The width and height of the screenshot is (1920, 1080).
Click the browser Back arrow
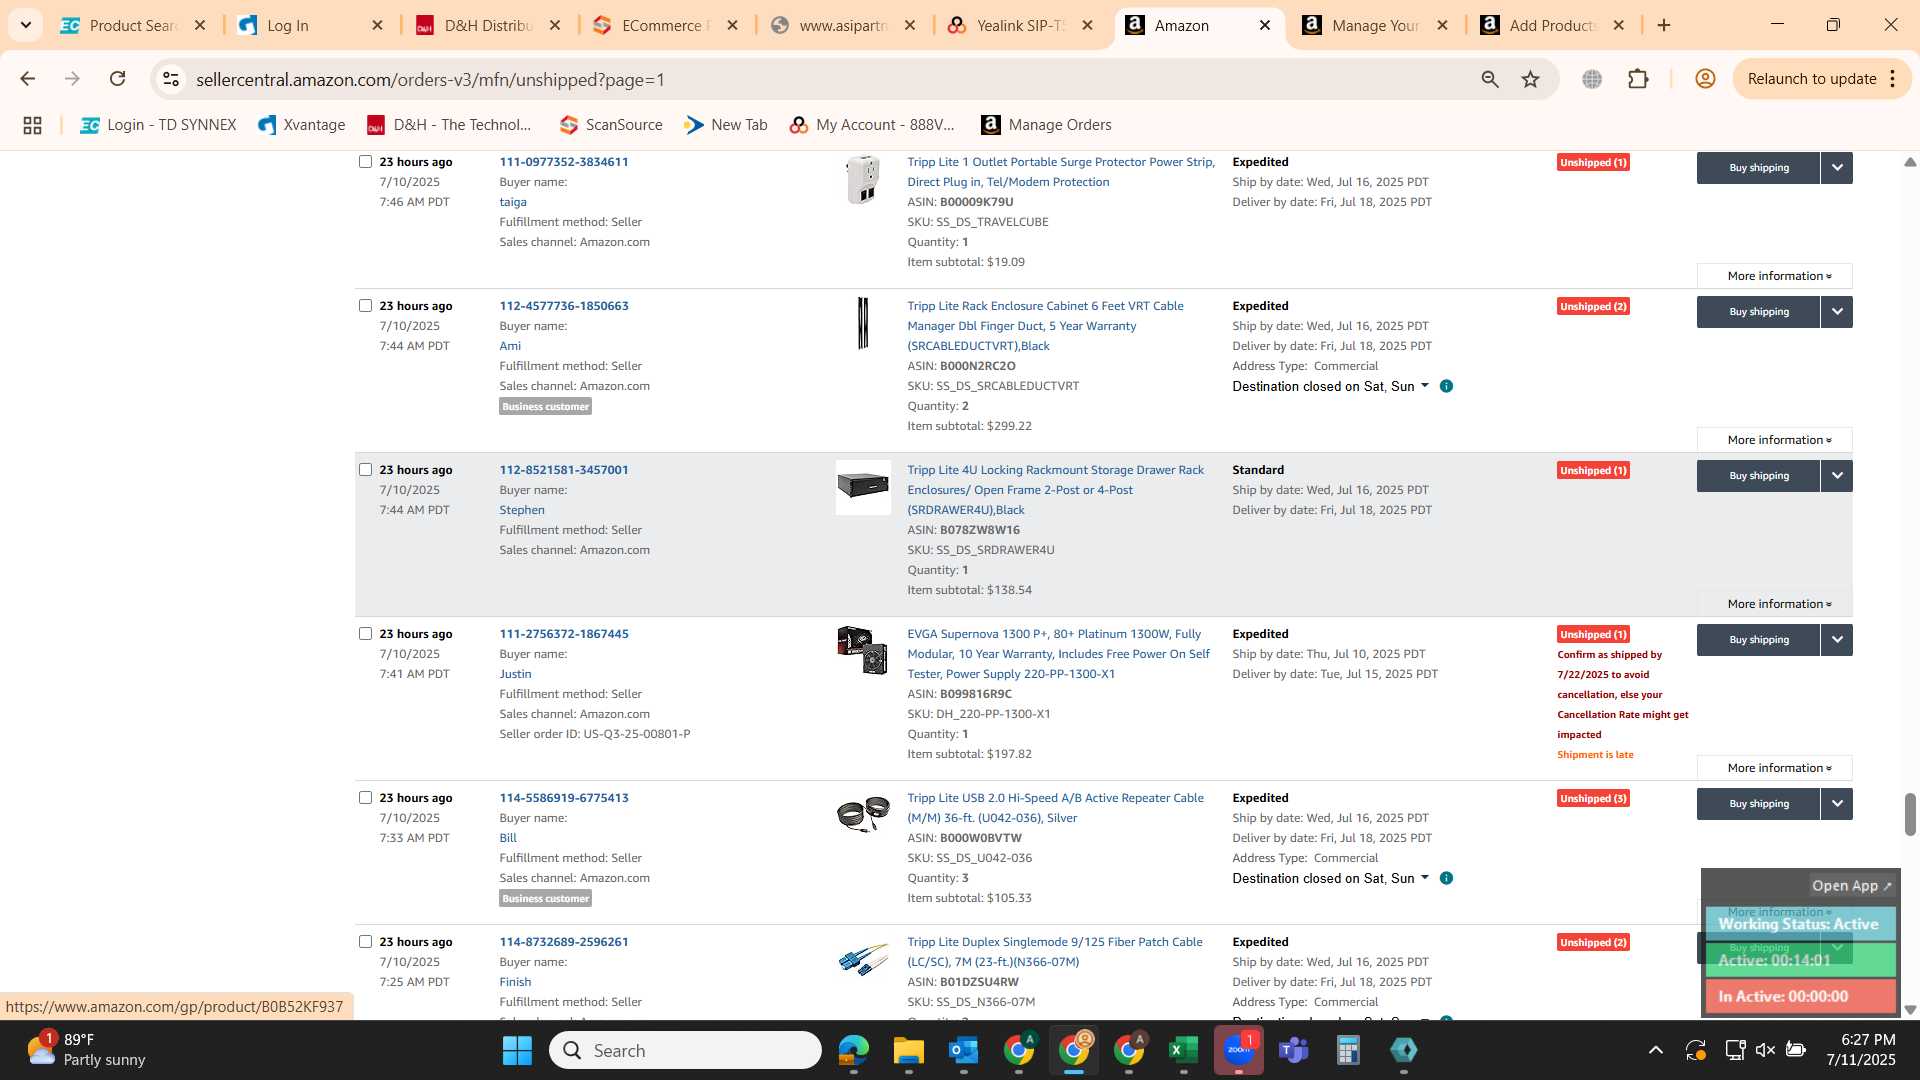(x=27, y=79)
